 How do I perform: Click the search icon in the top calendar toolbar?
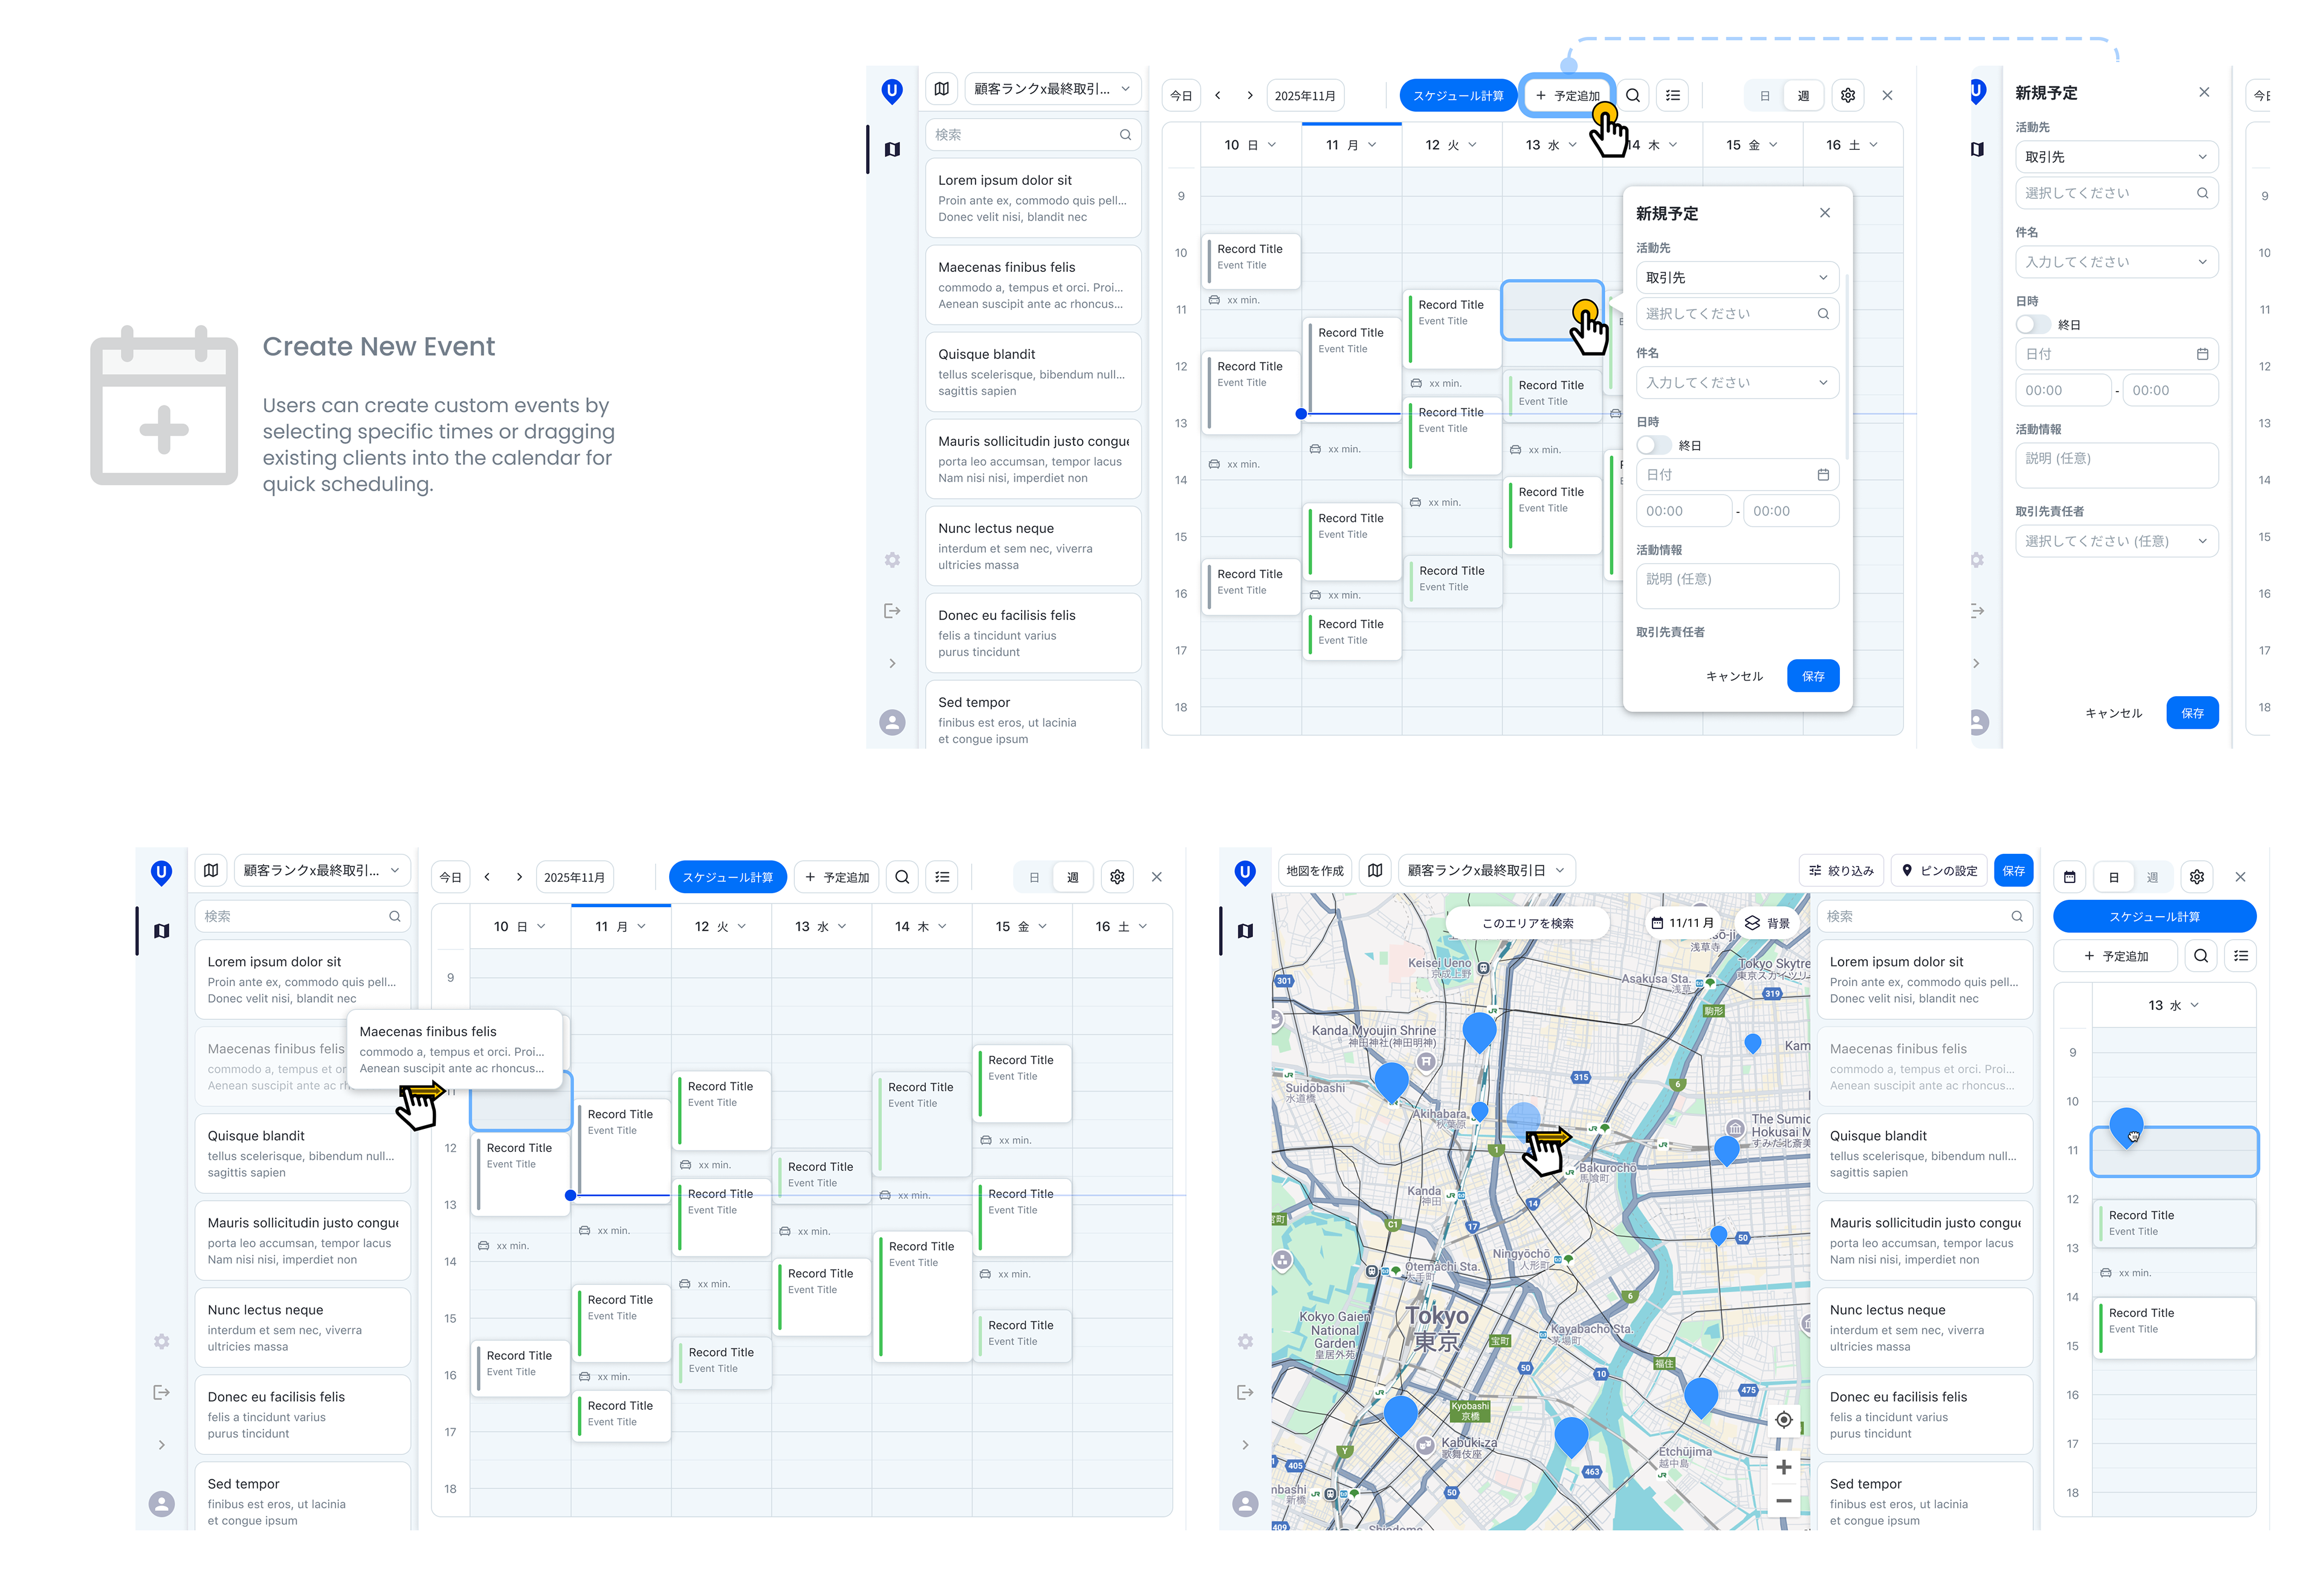click(x=1632, y=96)
